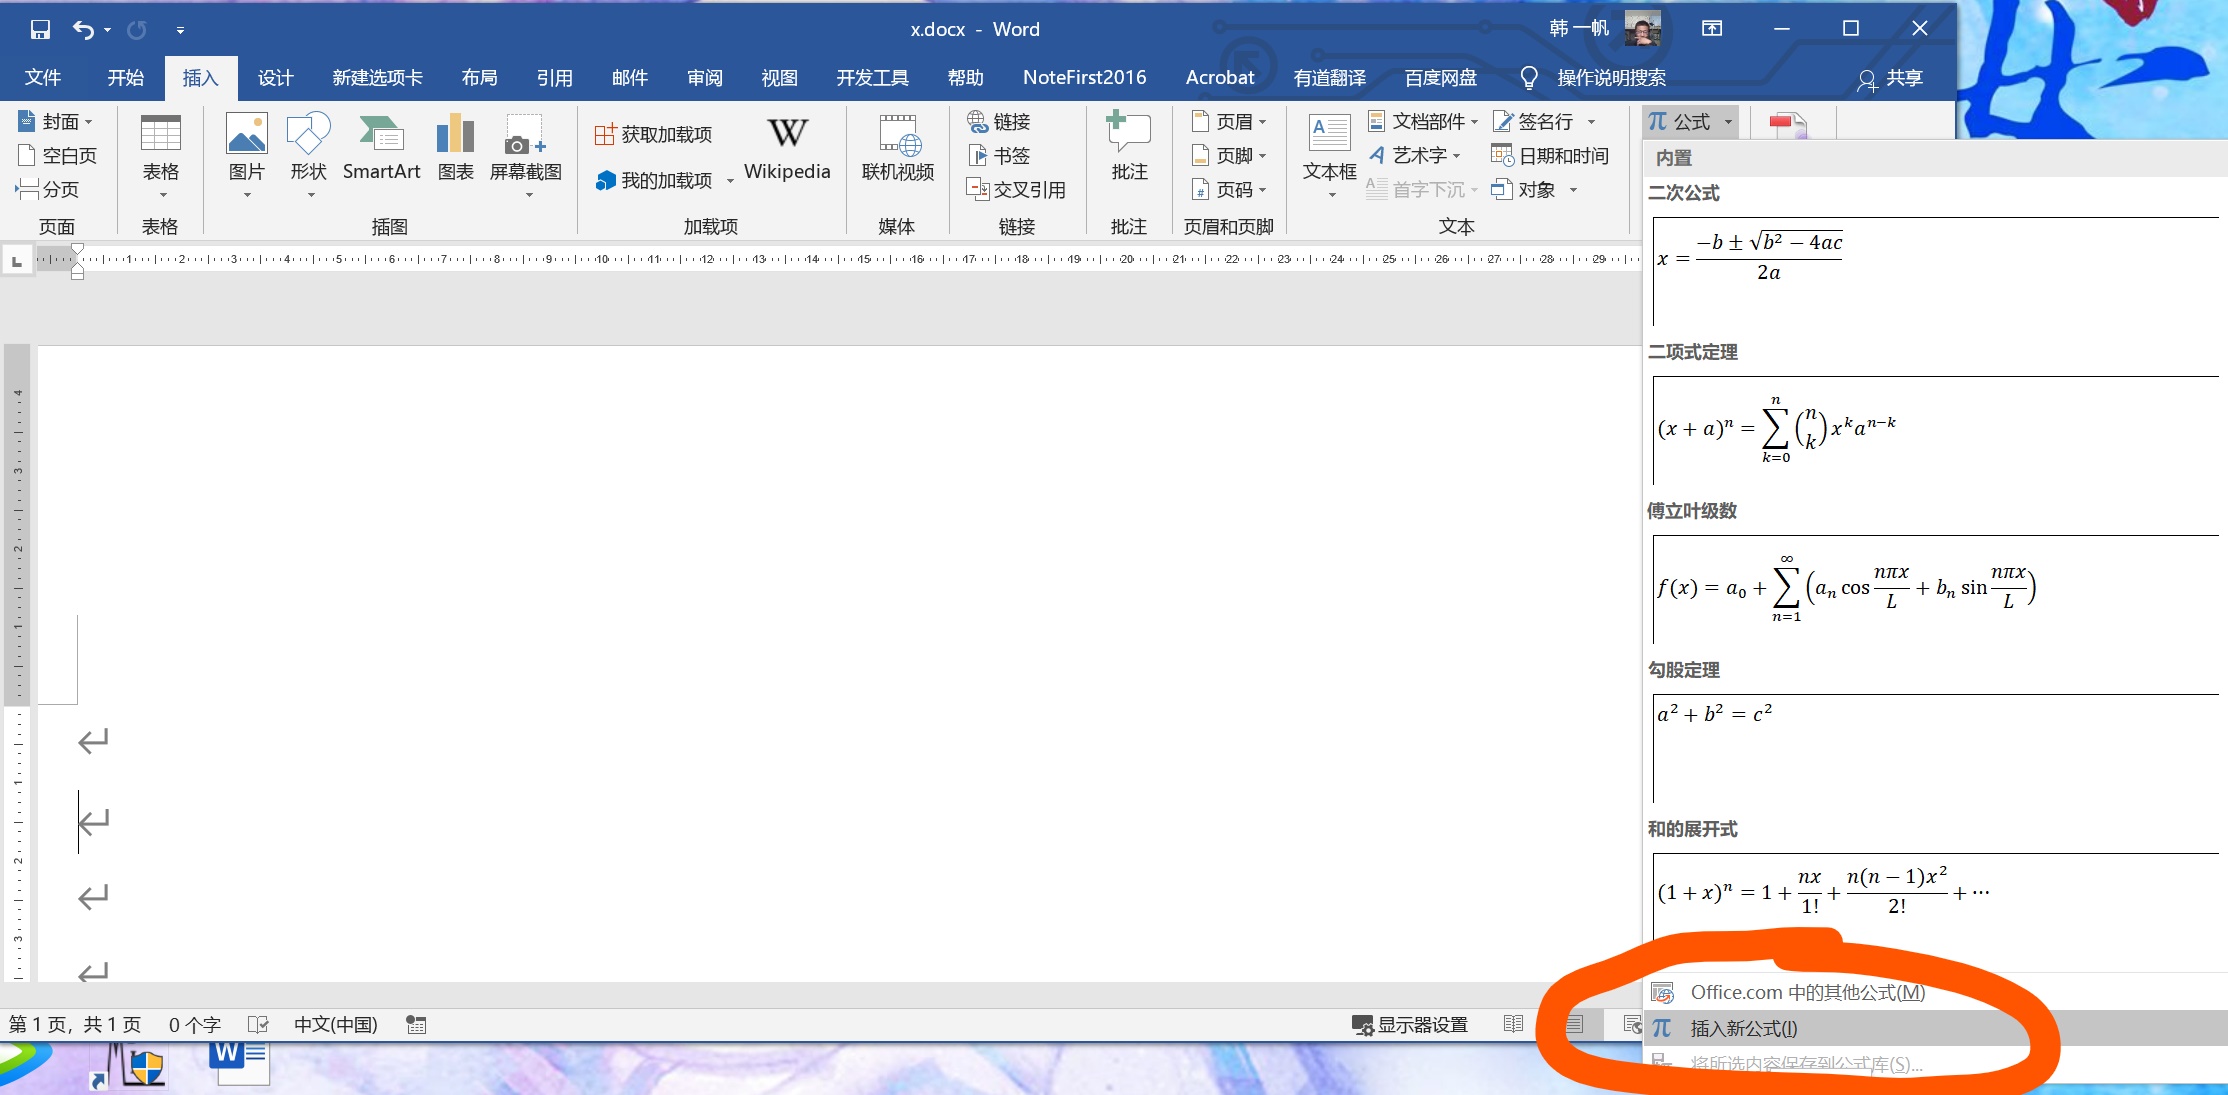
Task: Click the Undo arrow icon
Action: coord(83,30)
